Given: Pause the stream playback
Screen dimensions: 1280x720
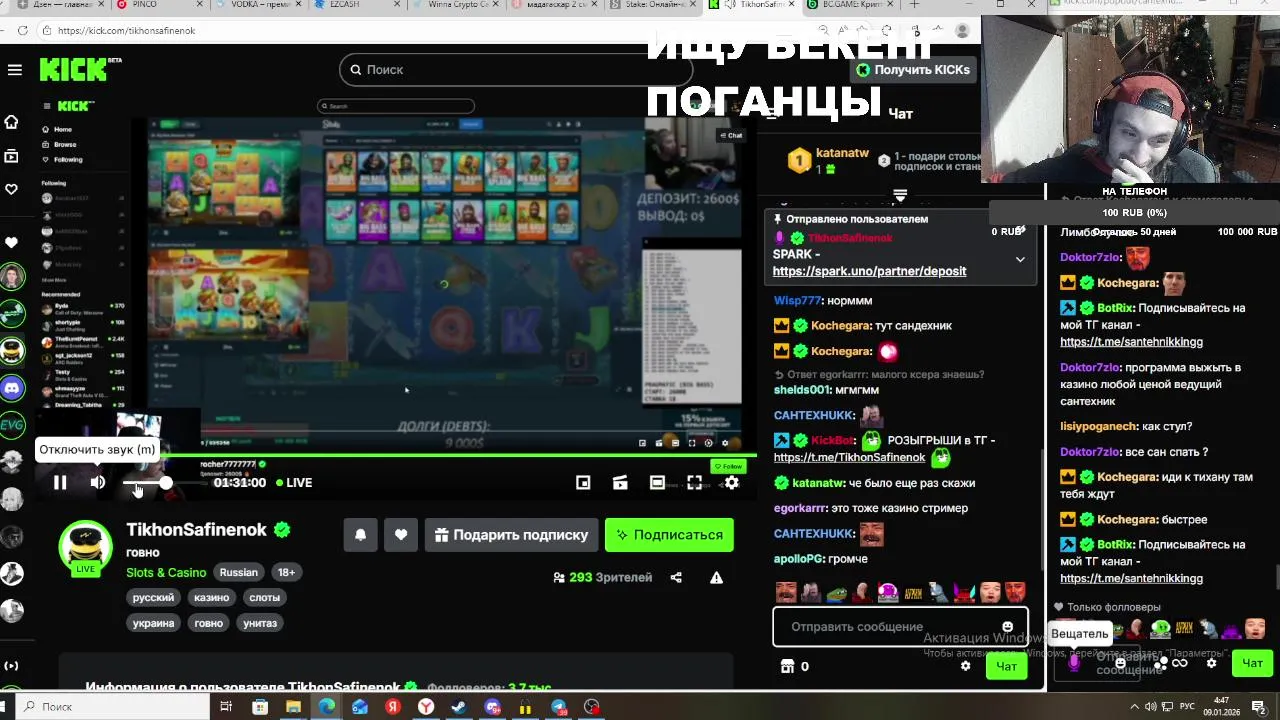Looking at the screenshot, I should point(60,482).
